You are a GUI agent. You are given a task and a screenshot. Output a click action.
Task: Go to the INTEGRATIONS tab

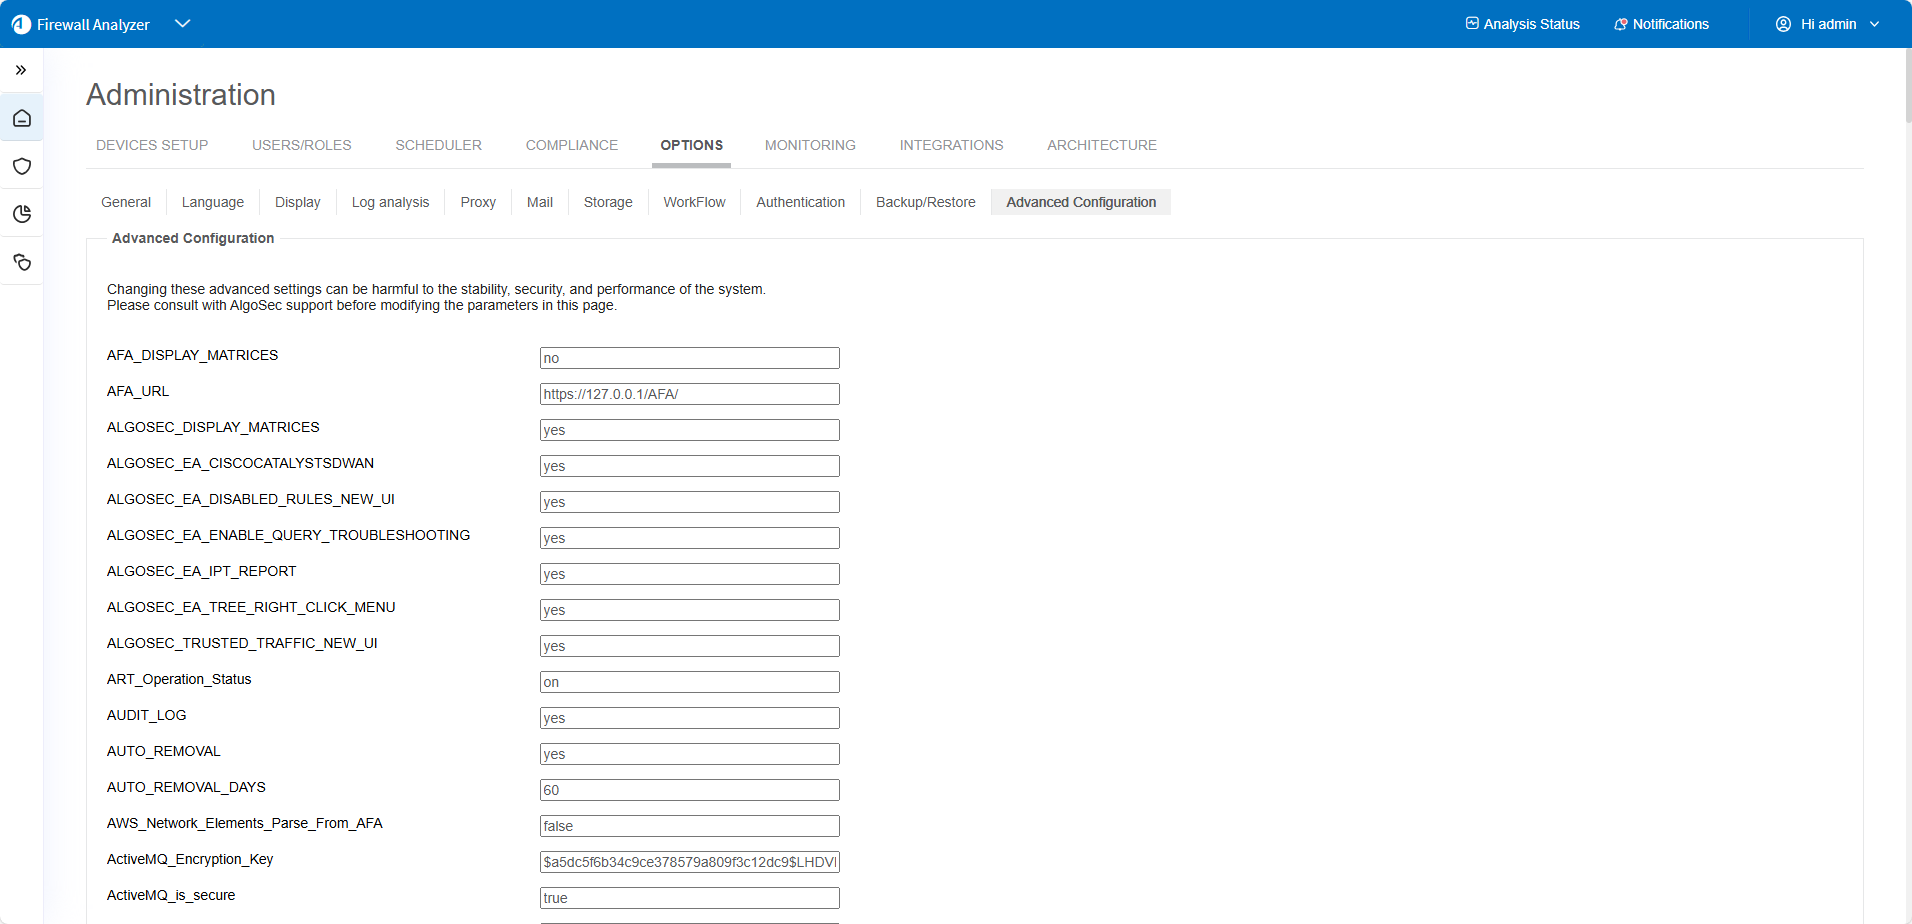[x=951, y=145]
